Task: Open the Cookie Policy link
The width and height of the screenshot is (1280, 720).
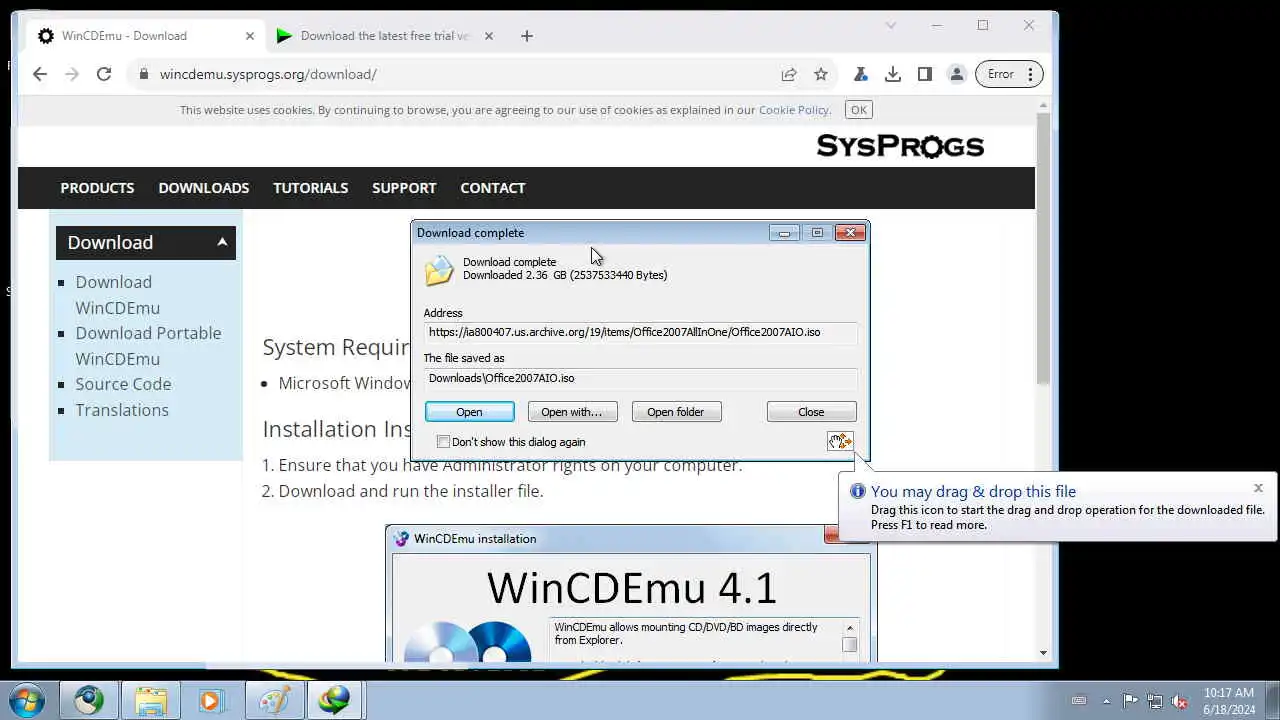Action: pyautogui.click(x=794, y=110)
